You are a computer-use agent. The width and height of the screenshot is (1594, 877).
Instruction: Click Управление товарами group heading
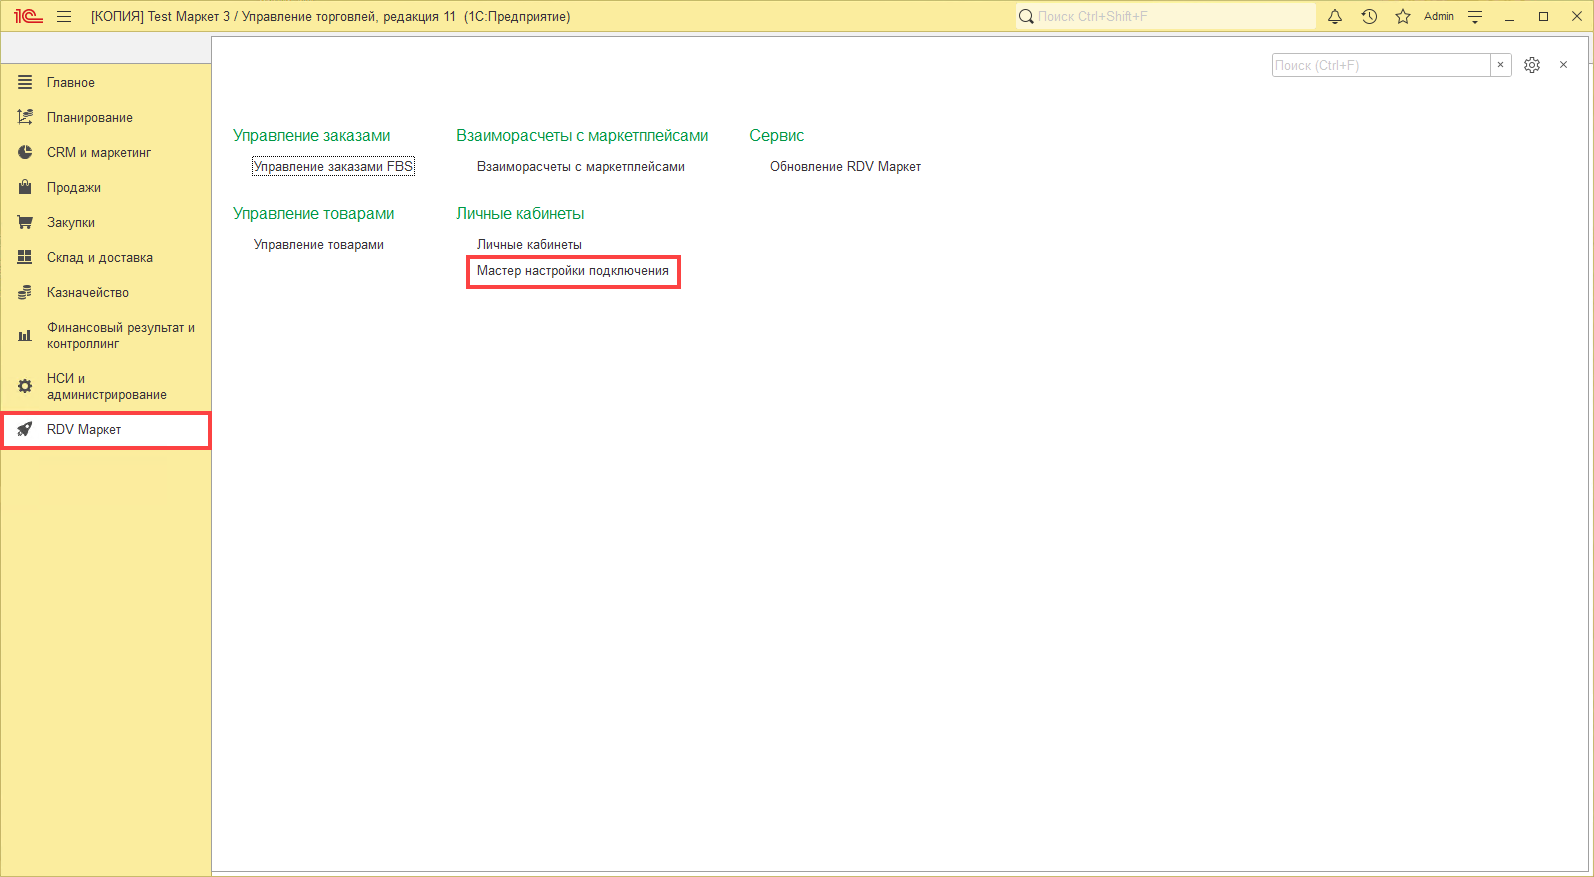(314, 213)
